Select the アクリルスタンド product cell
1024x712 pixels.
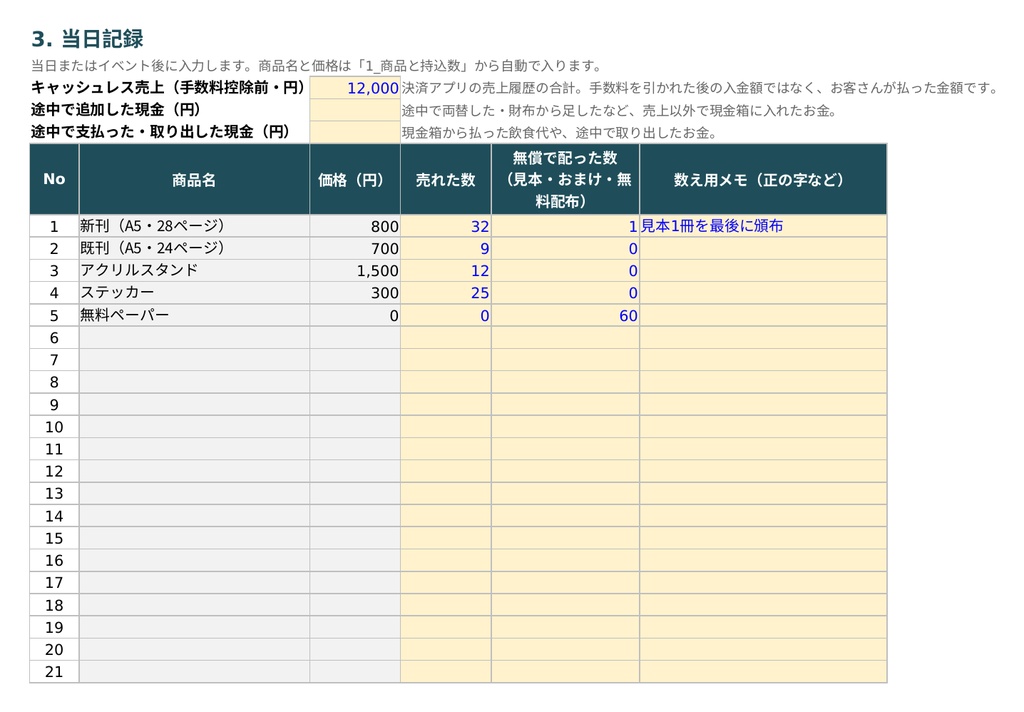pyautogui.click(x=194, y=270)
